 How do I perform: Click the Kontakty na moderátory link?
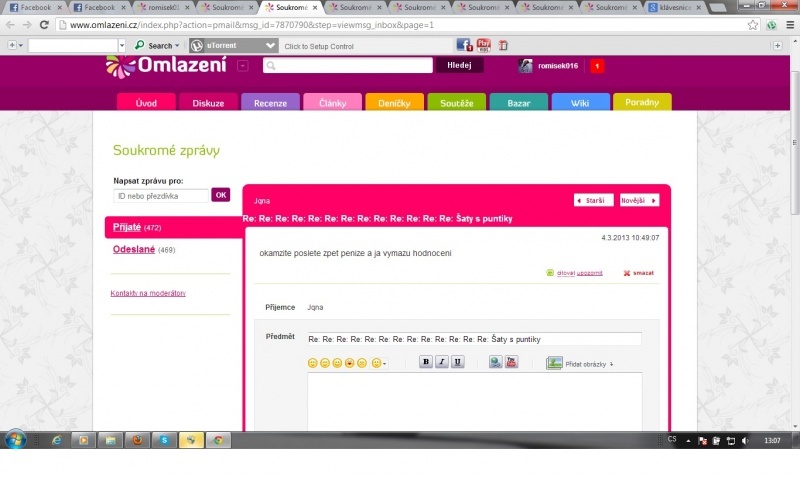tap(148, 293)
